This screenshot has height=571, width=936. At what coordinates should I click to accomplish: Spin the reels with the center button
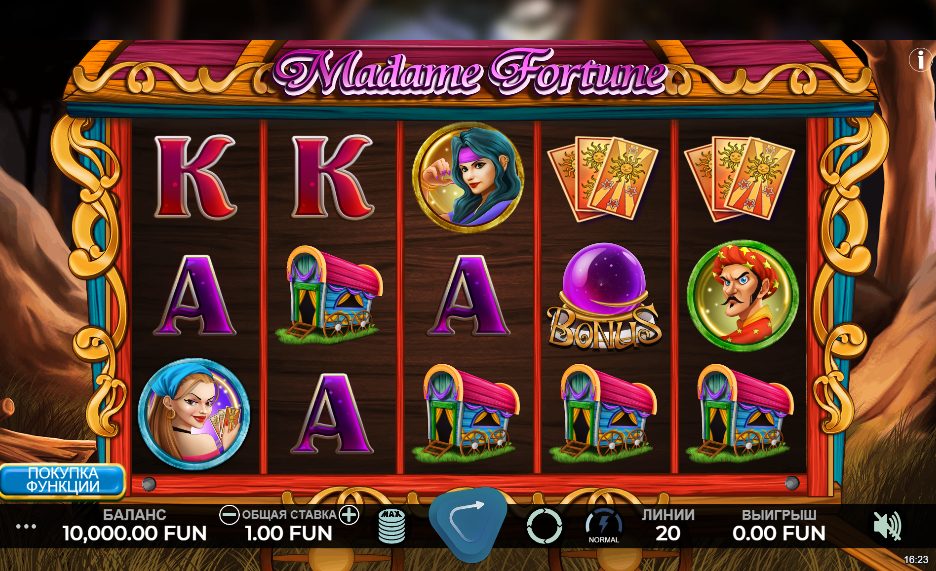[x=469, y=524]
